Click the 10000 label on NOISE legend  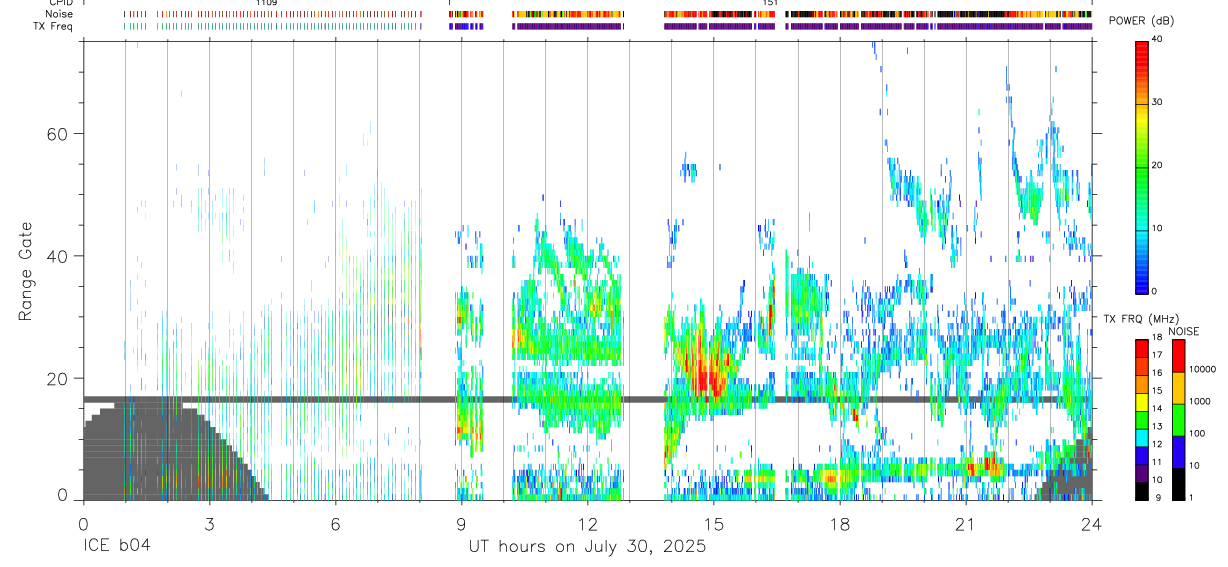click(1203, 369)
